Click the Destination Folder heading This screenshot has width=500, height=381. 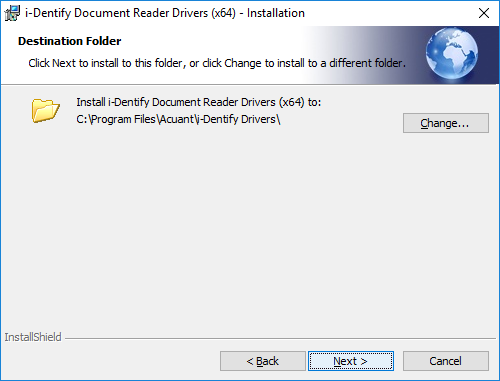pyautogui.click(x=70, y=41)
